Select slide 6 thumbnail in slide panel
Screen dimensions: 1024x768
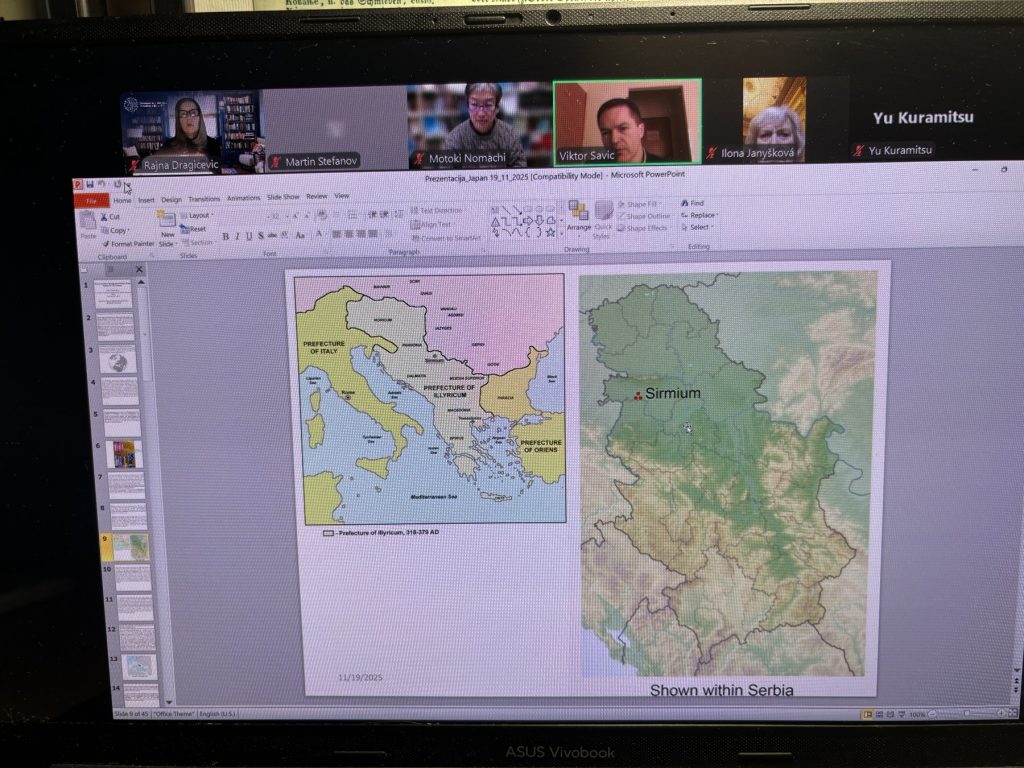(125, 453)
